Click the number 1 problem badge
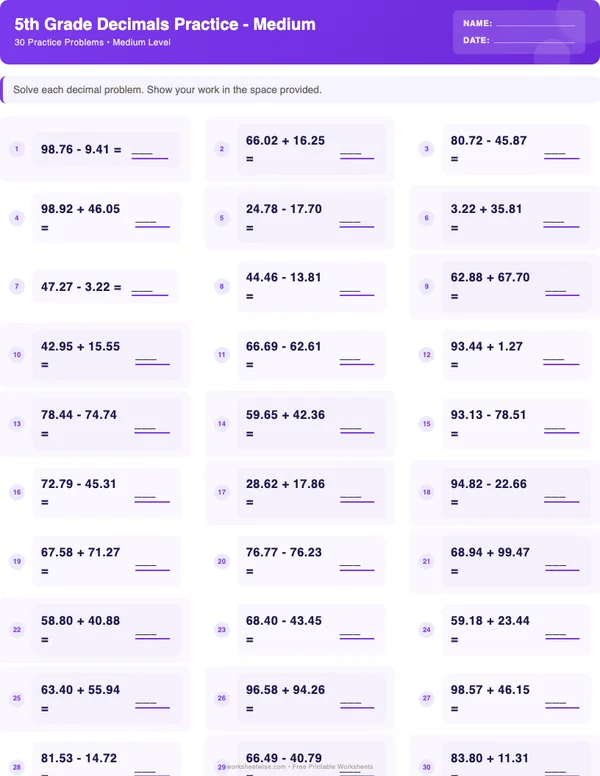600x776 pixels. click(17, 150)
